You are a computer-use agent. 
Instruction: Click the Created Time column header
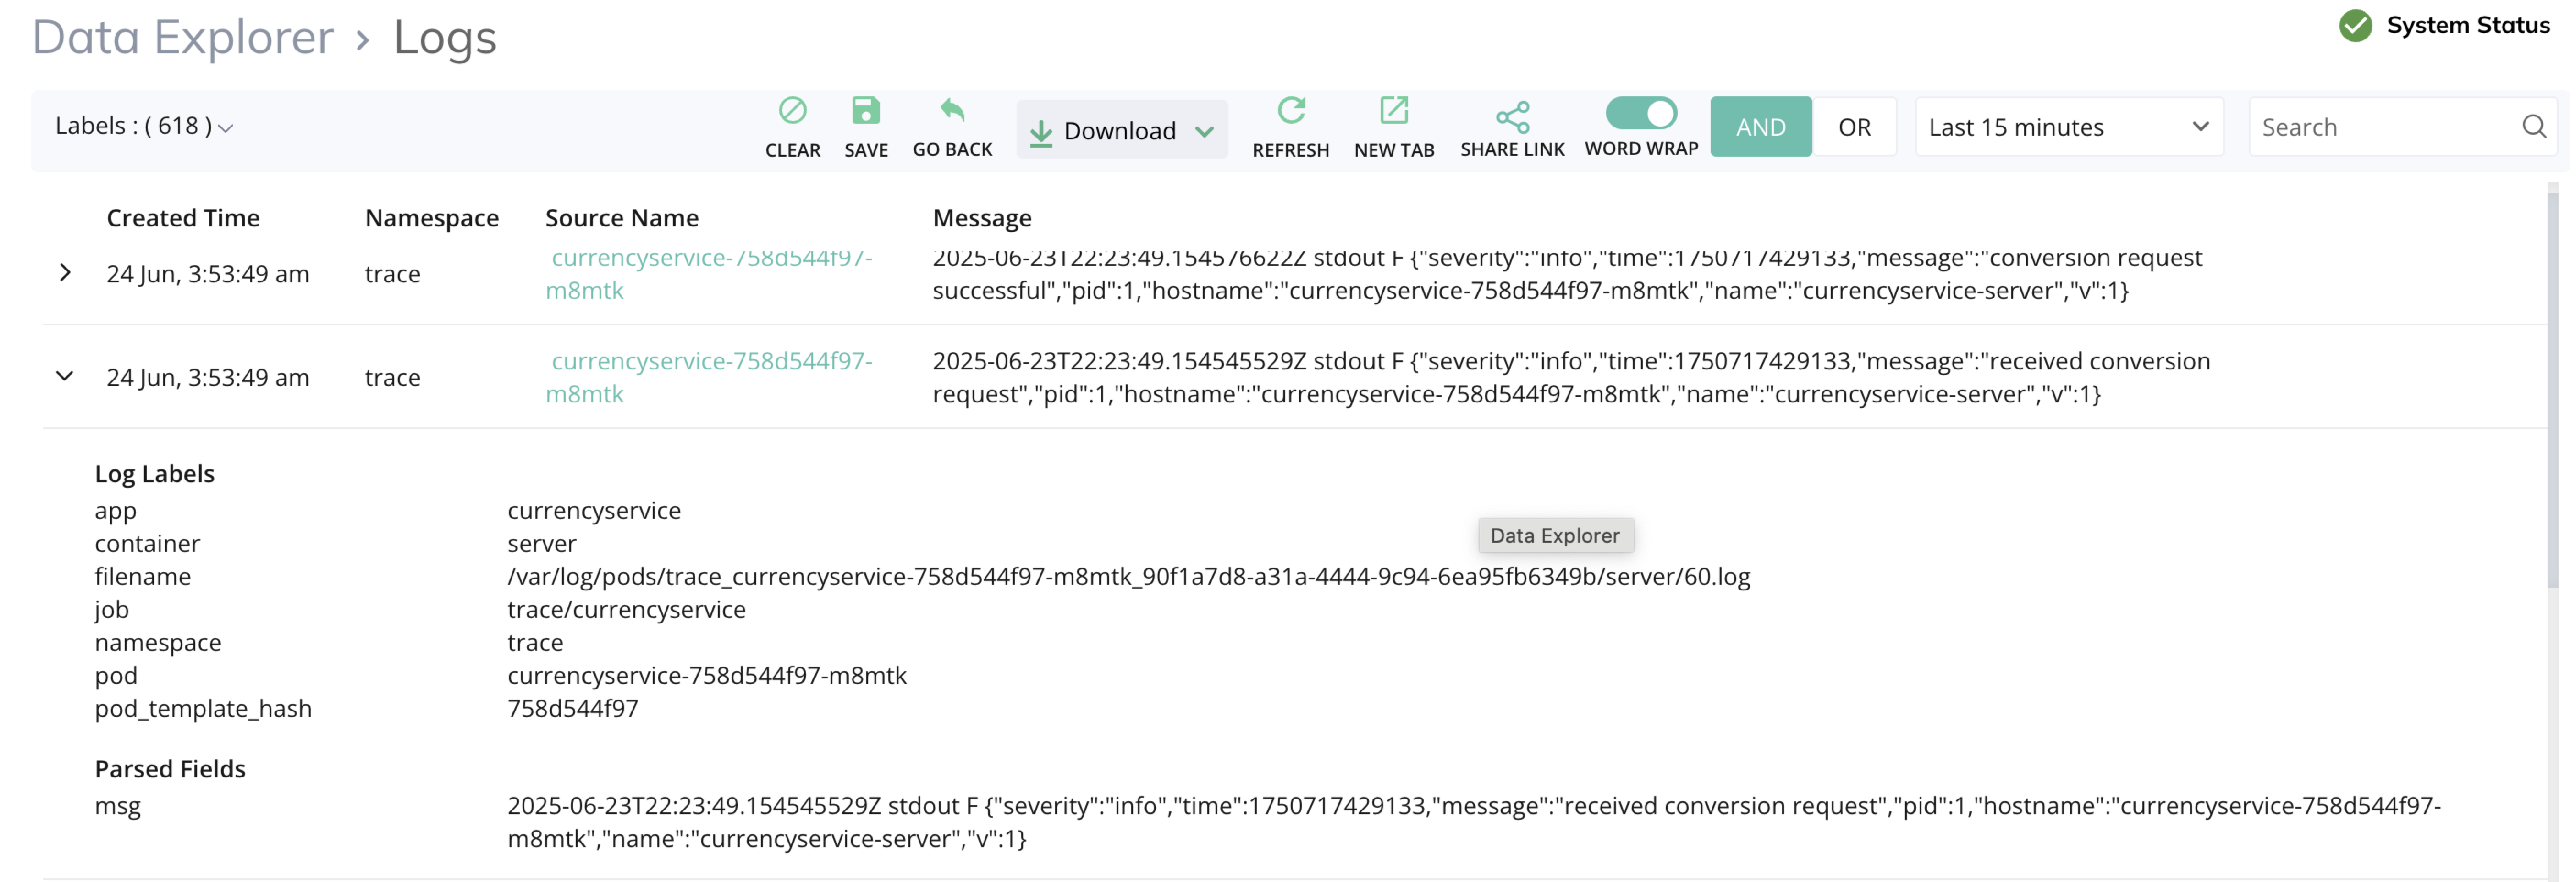[183, 218]
